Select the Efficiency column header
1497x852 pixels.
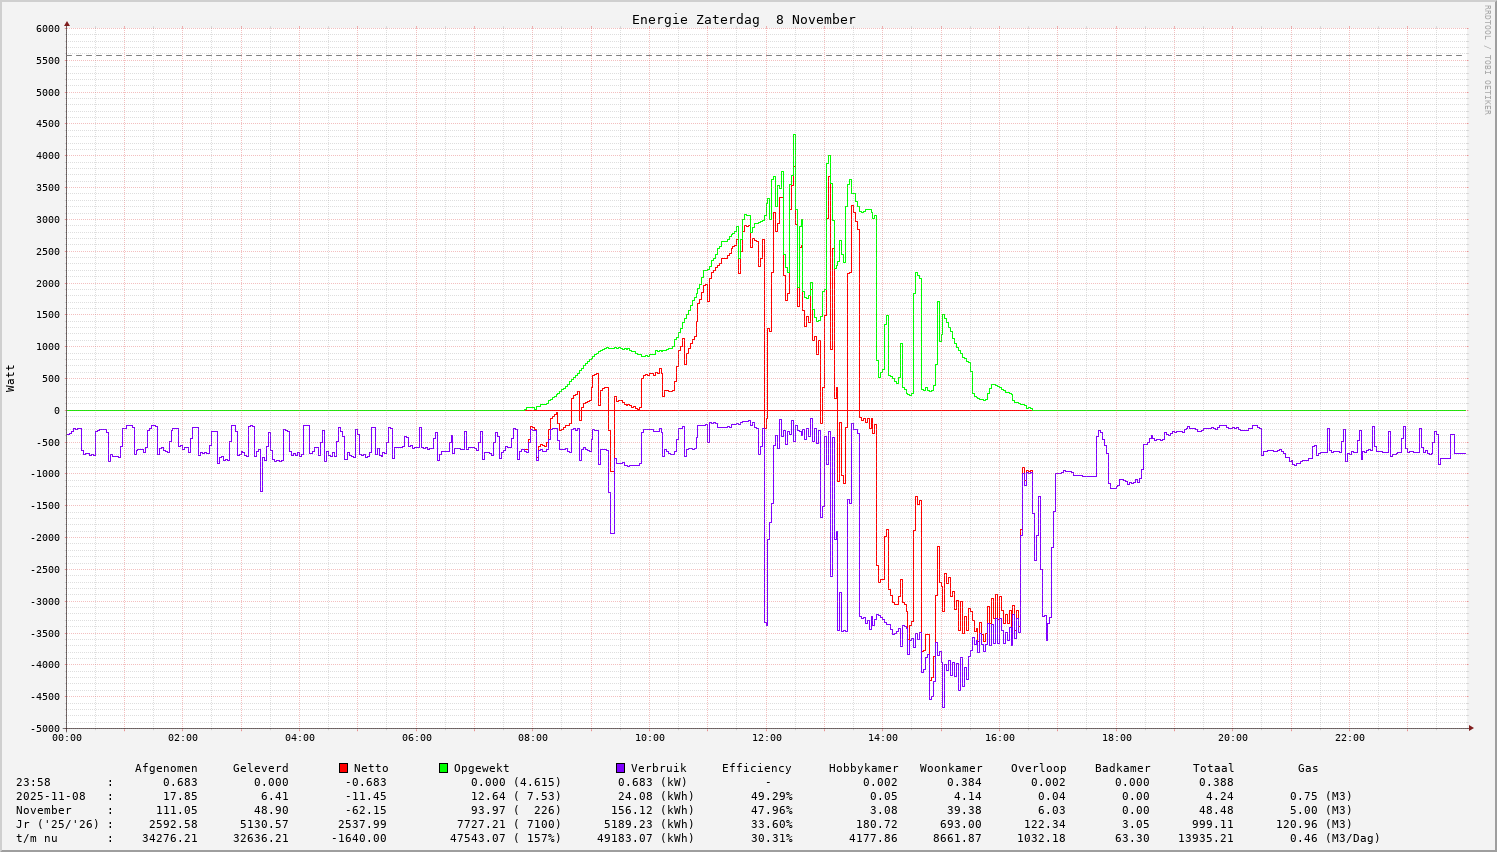click(x=756, y=768)
